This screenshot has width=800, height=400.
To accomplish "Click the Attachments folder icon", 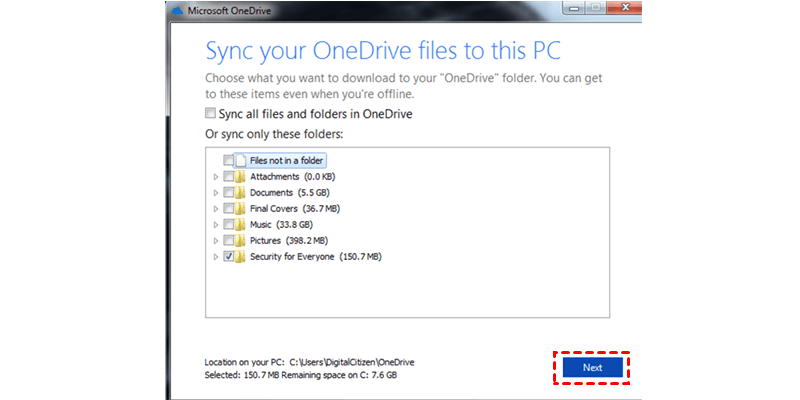I will pos(240,177).
